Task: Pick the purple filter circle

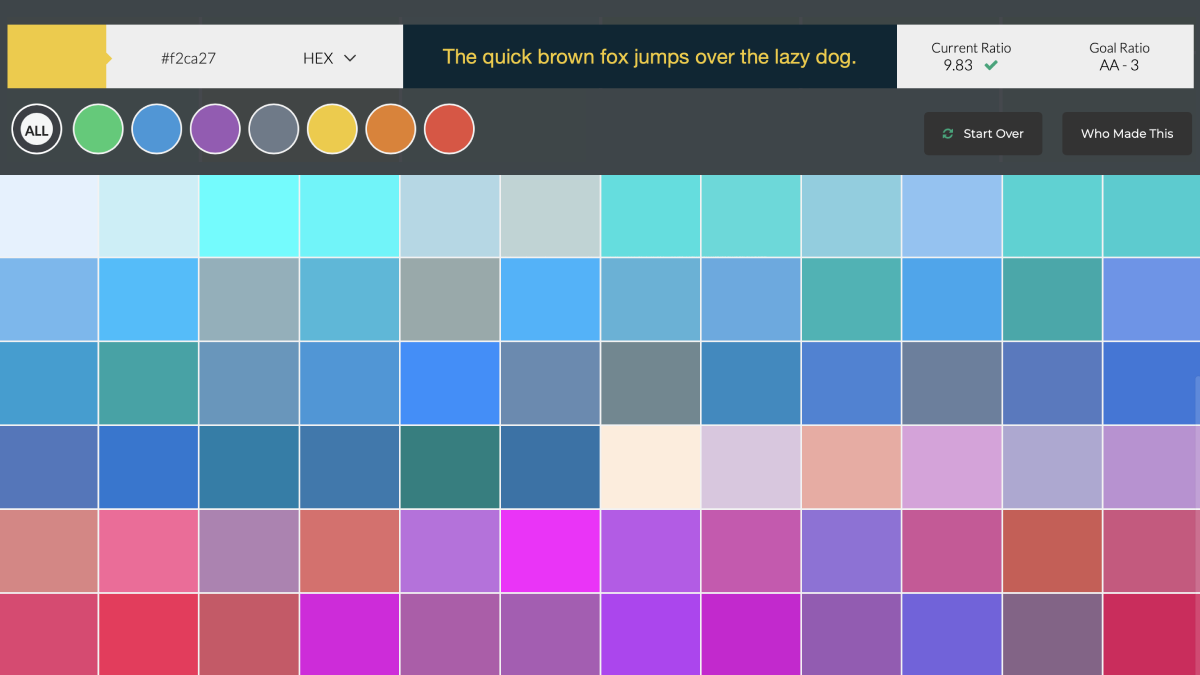Action: click(x=215, y=129)
